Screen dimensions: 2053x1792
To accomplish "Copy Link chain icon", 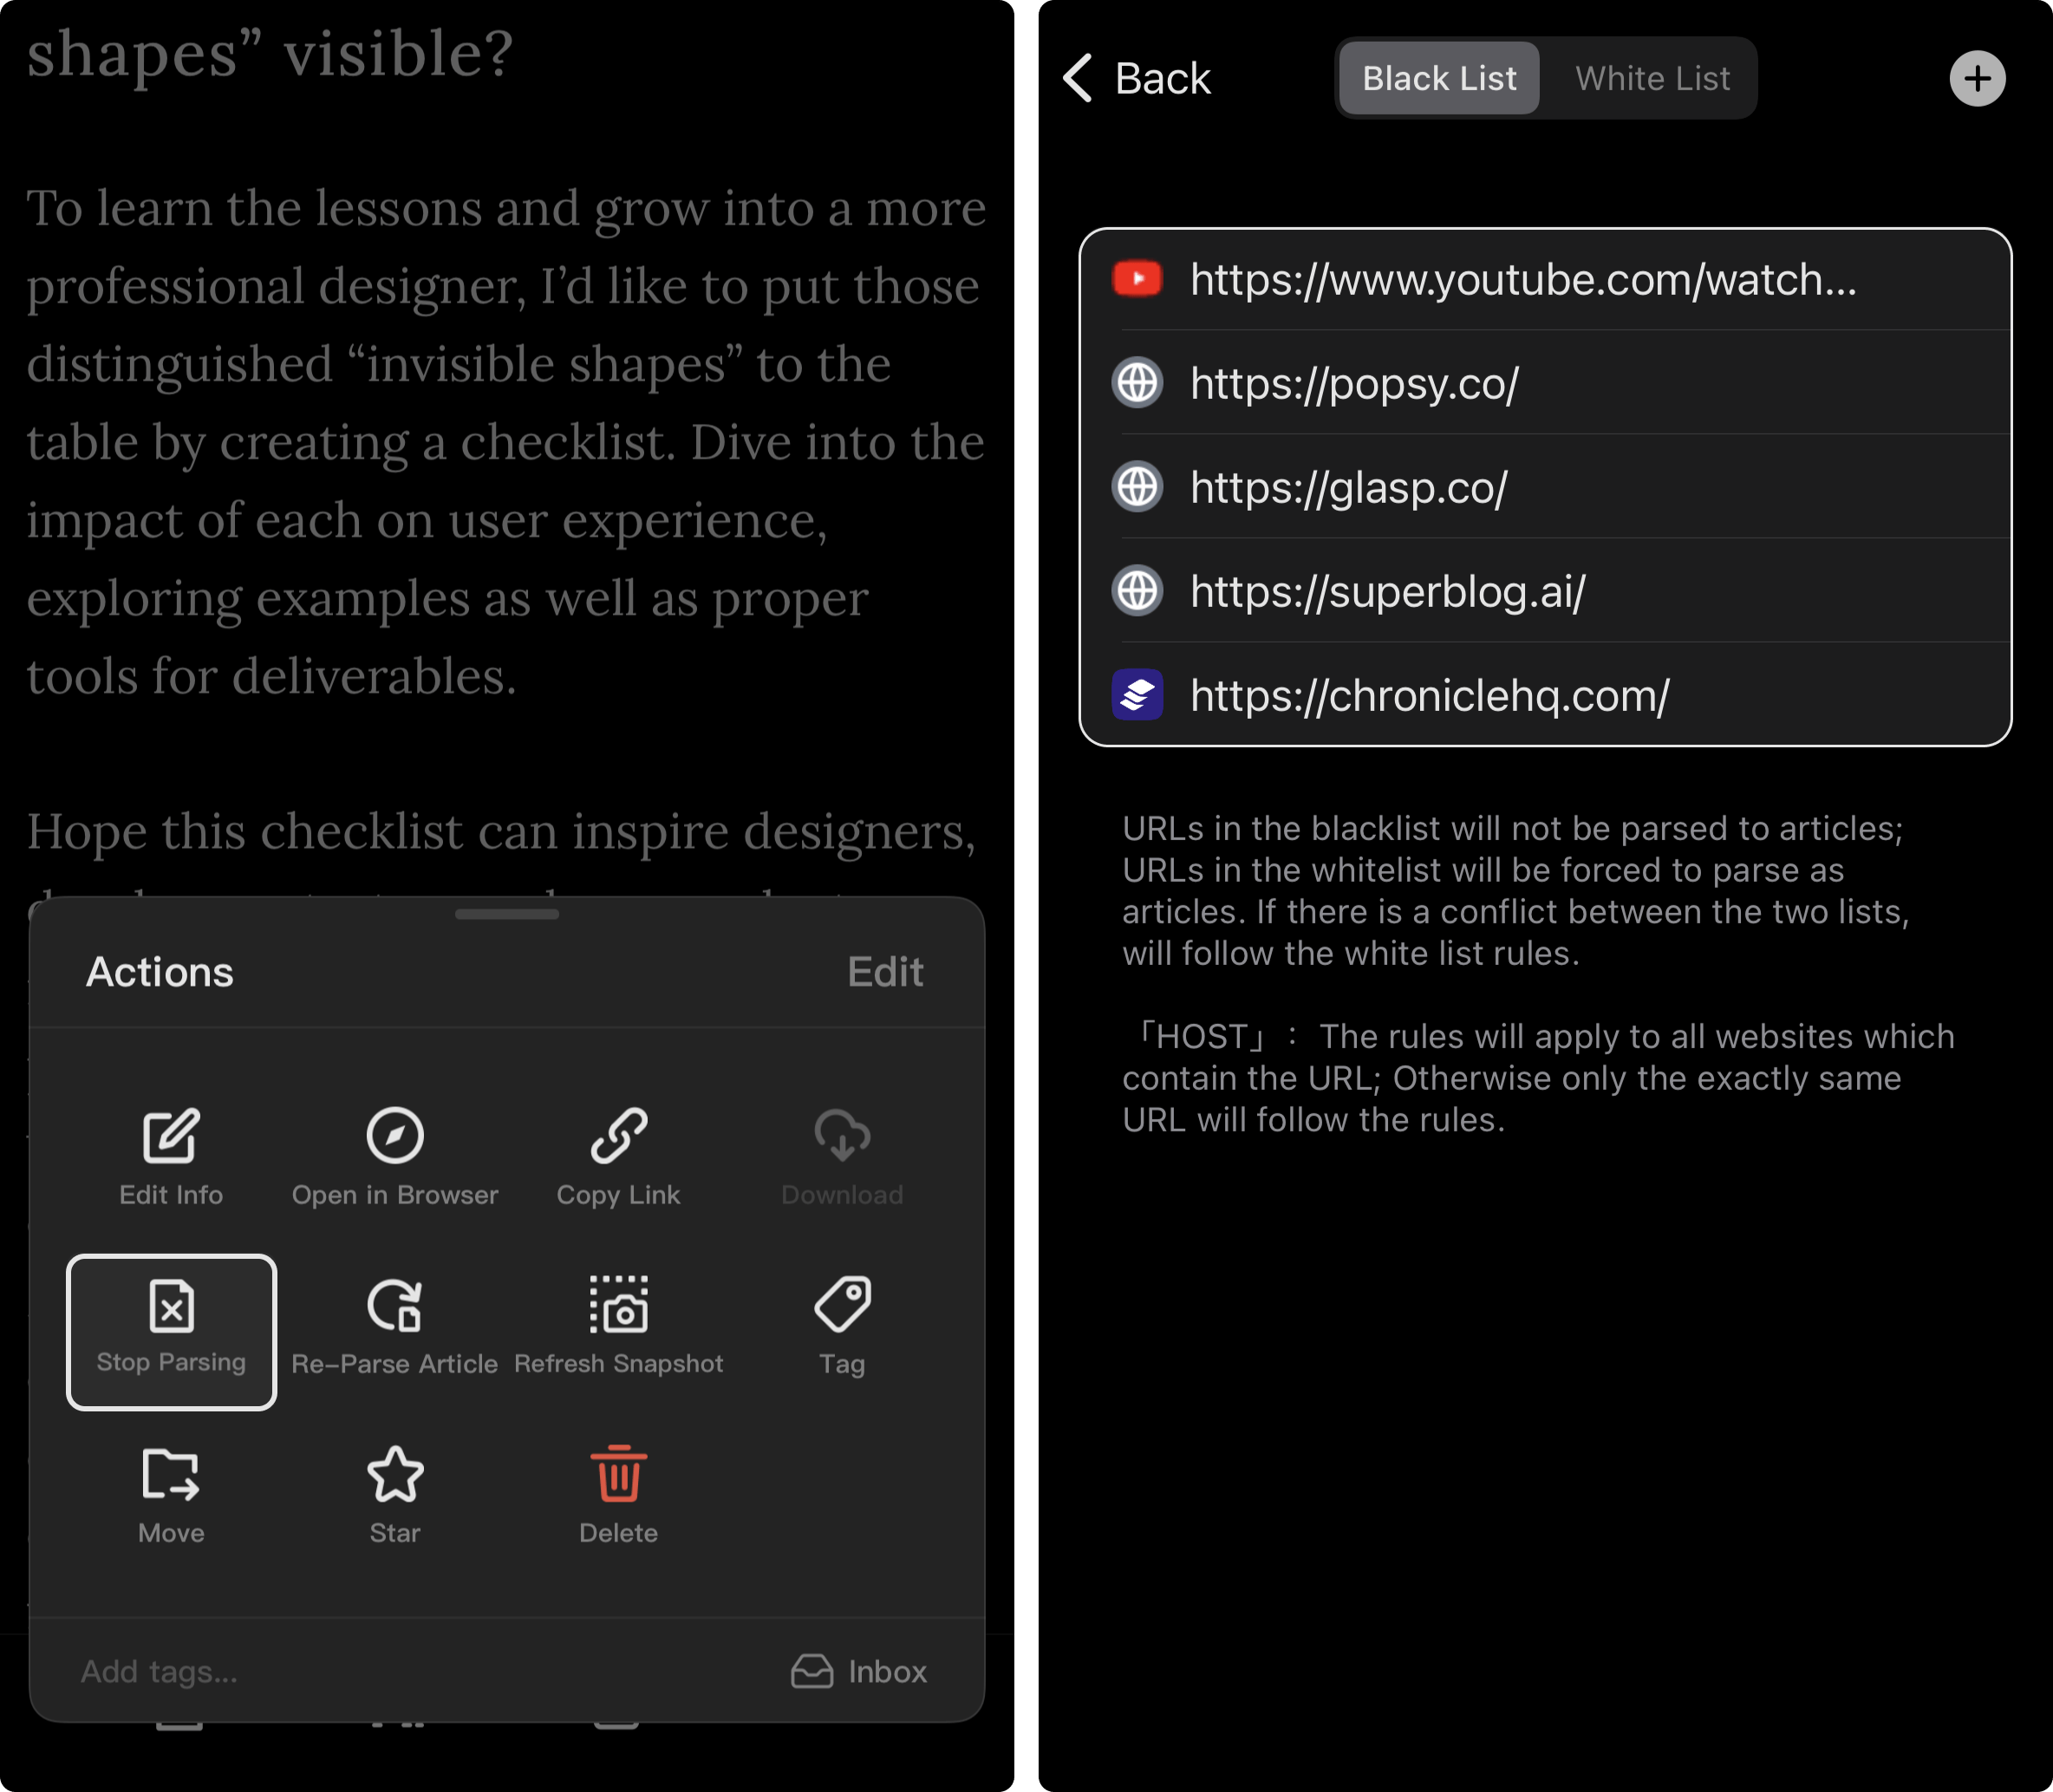I will click(x=618, y=1136).
